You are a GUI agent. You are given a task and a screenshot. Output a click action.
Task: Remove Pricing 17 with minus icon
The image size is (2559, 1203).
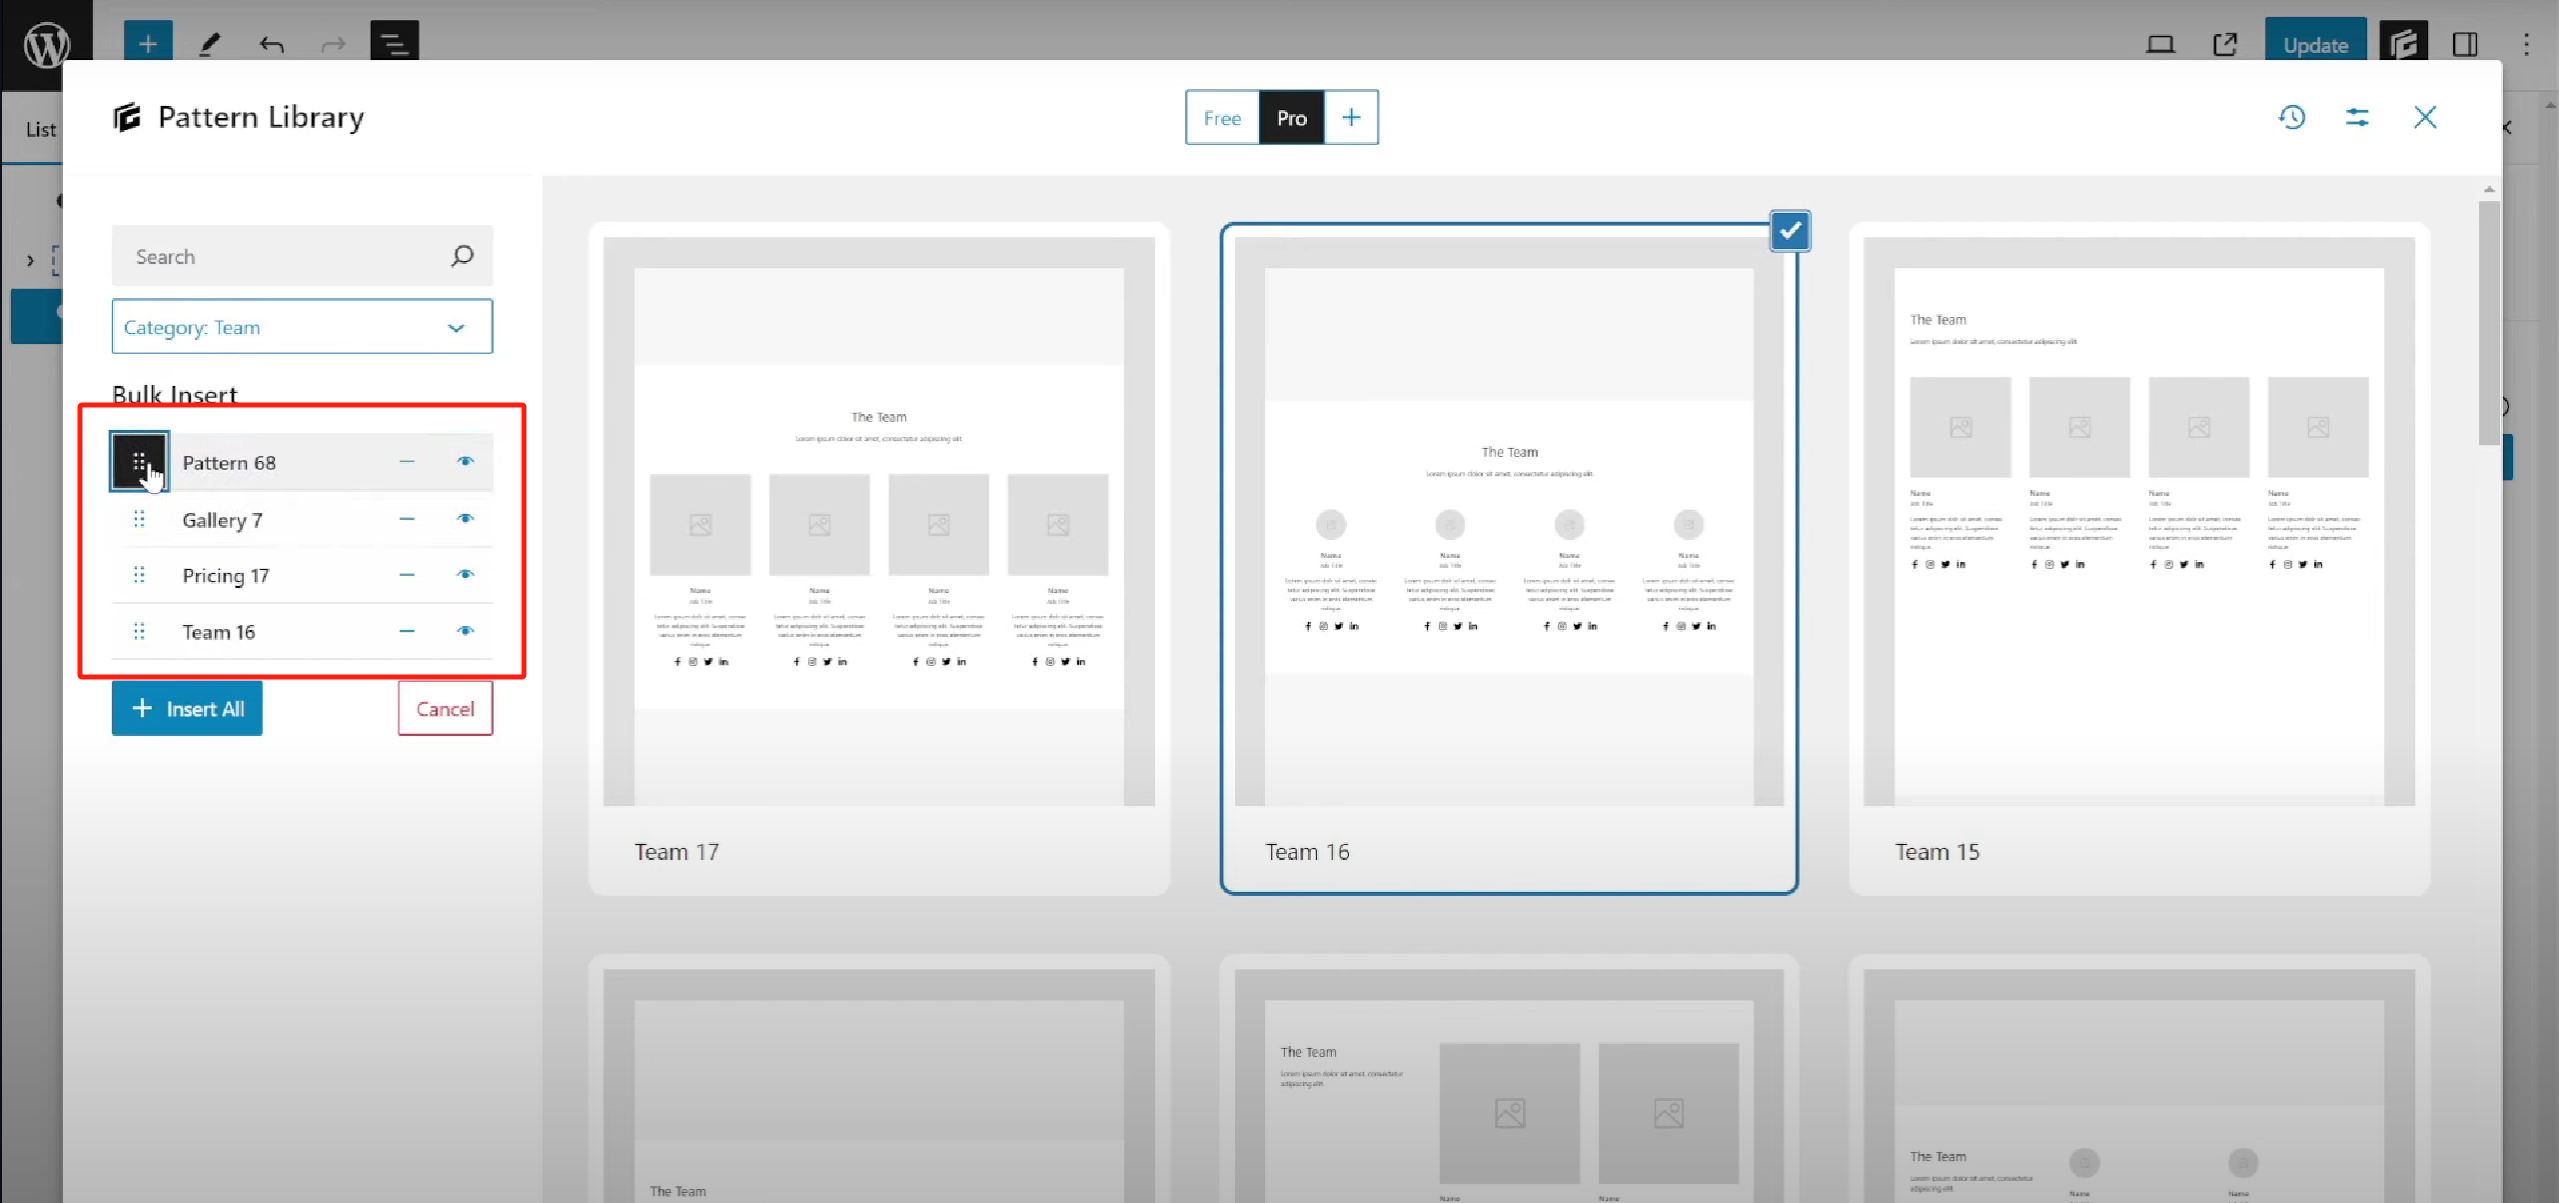407,575
